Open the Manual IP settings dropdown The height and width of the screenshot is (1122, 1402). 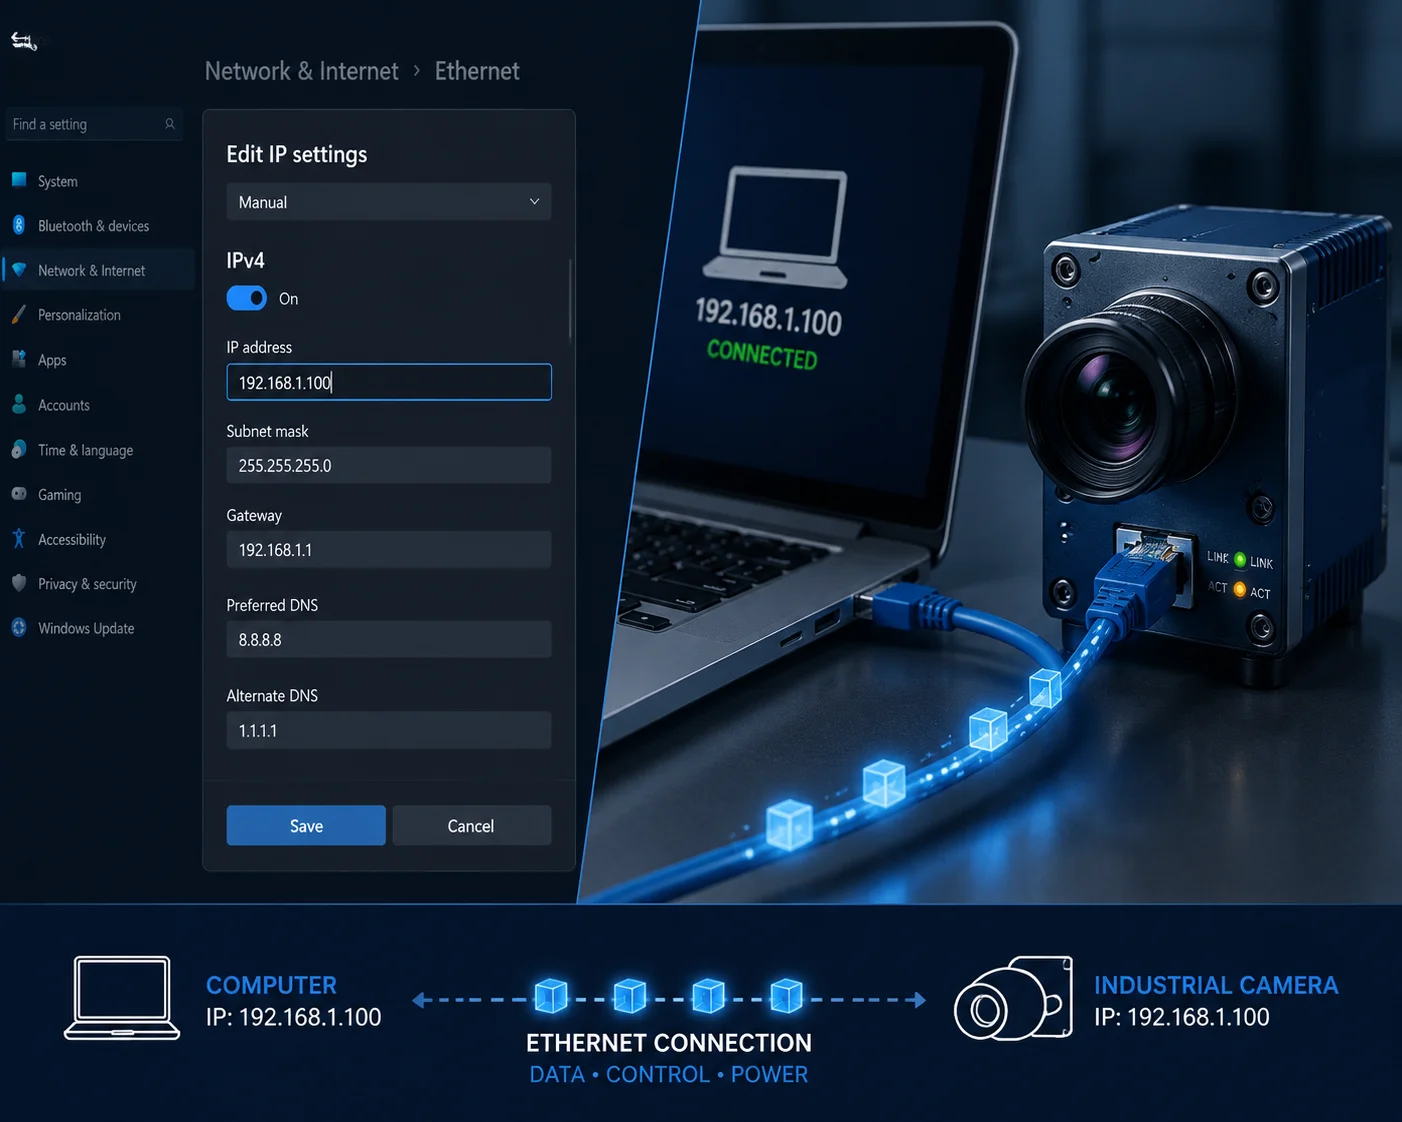[389, 202]
